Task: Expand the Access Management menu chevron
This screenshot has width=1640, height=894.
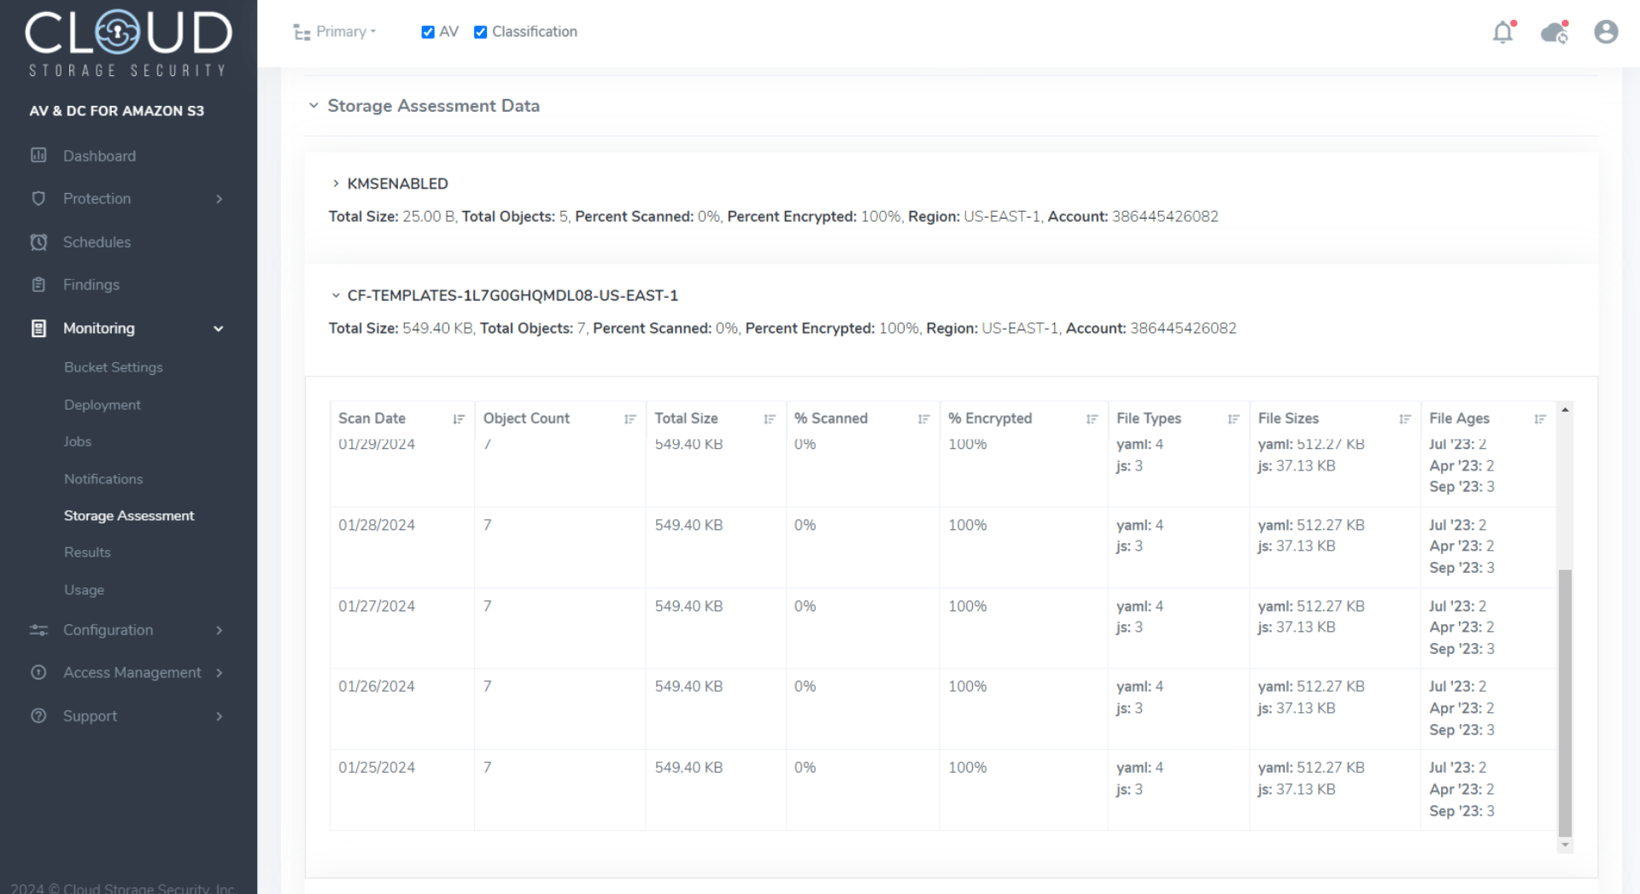Action: pyautogui.click(x=219, y=673)
